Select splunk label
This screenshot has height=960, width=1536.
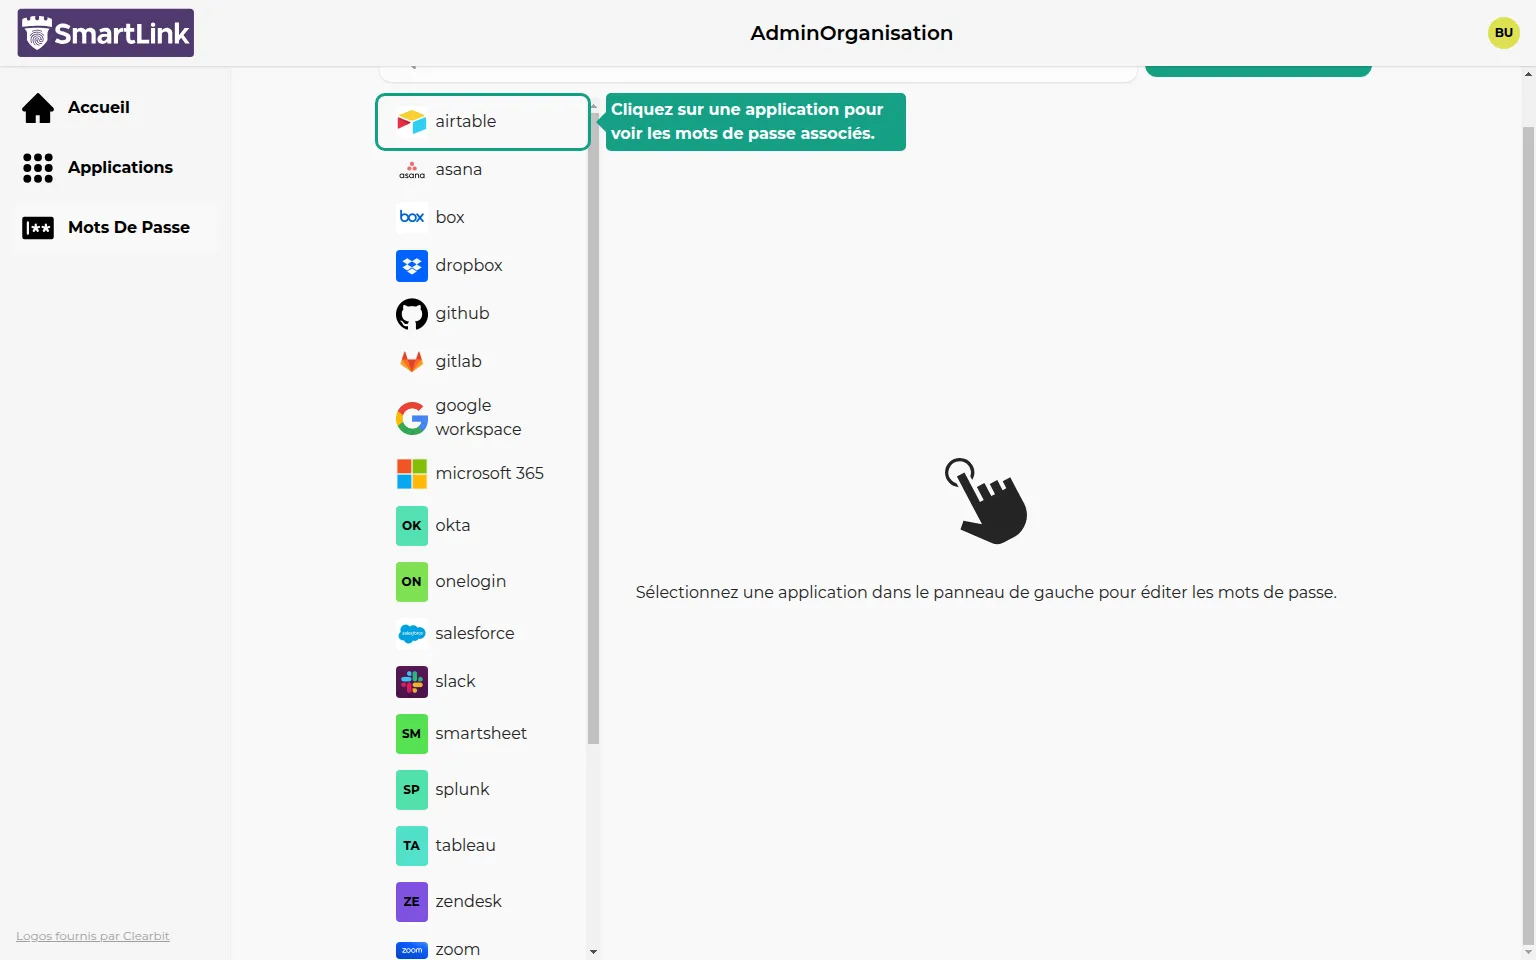(x=463, y=790)
